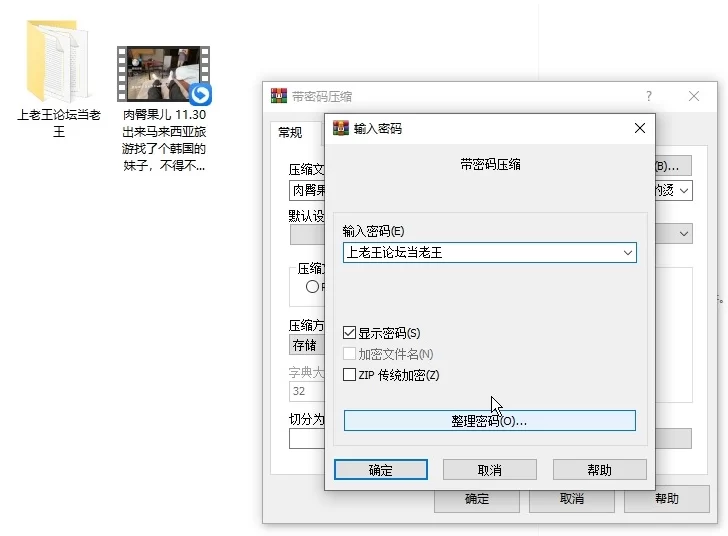The image size is (728, 536).
Task: Click the 整理密码(O)... button
Action: pos(490,421)
